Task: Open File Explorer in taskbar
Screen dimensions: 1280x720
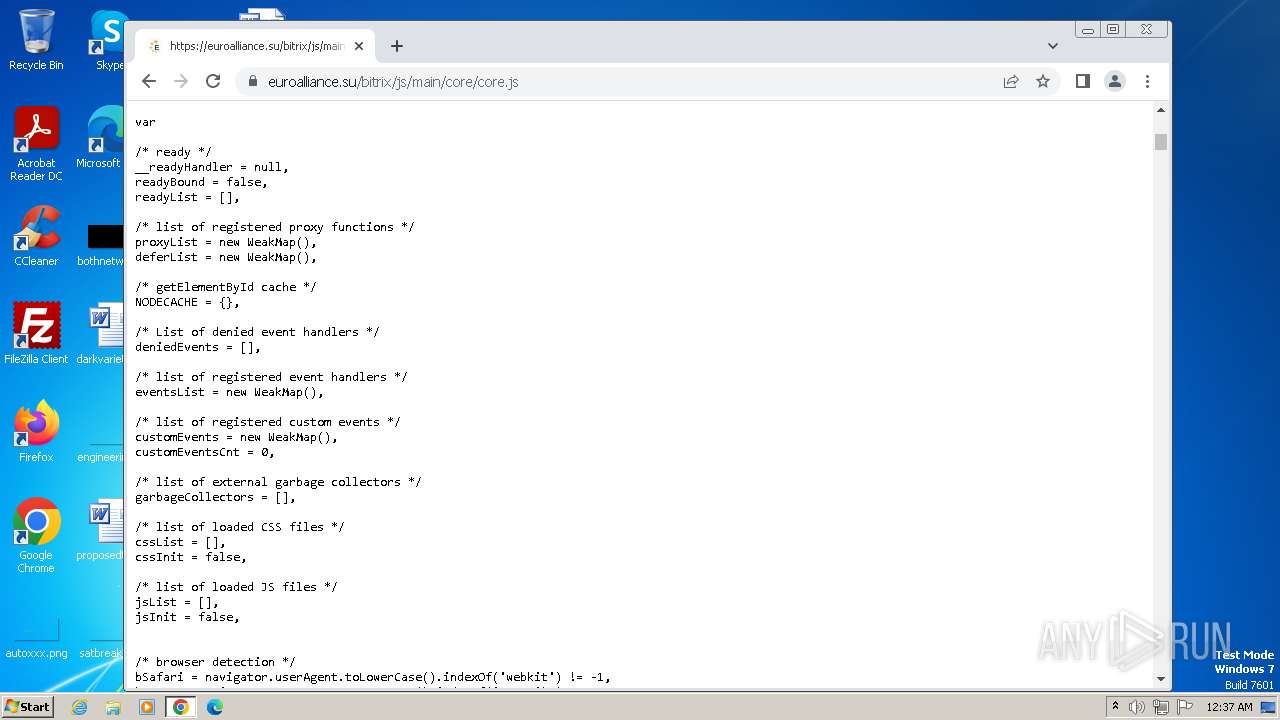Action: pyautogui.click(x=113, y=707)
